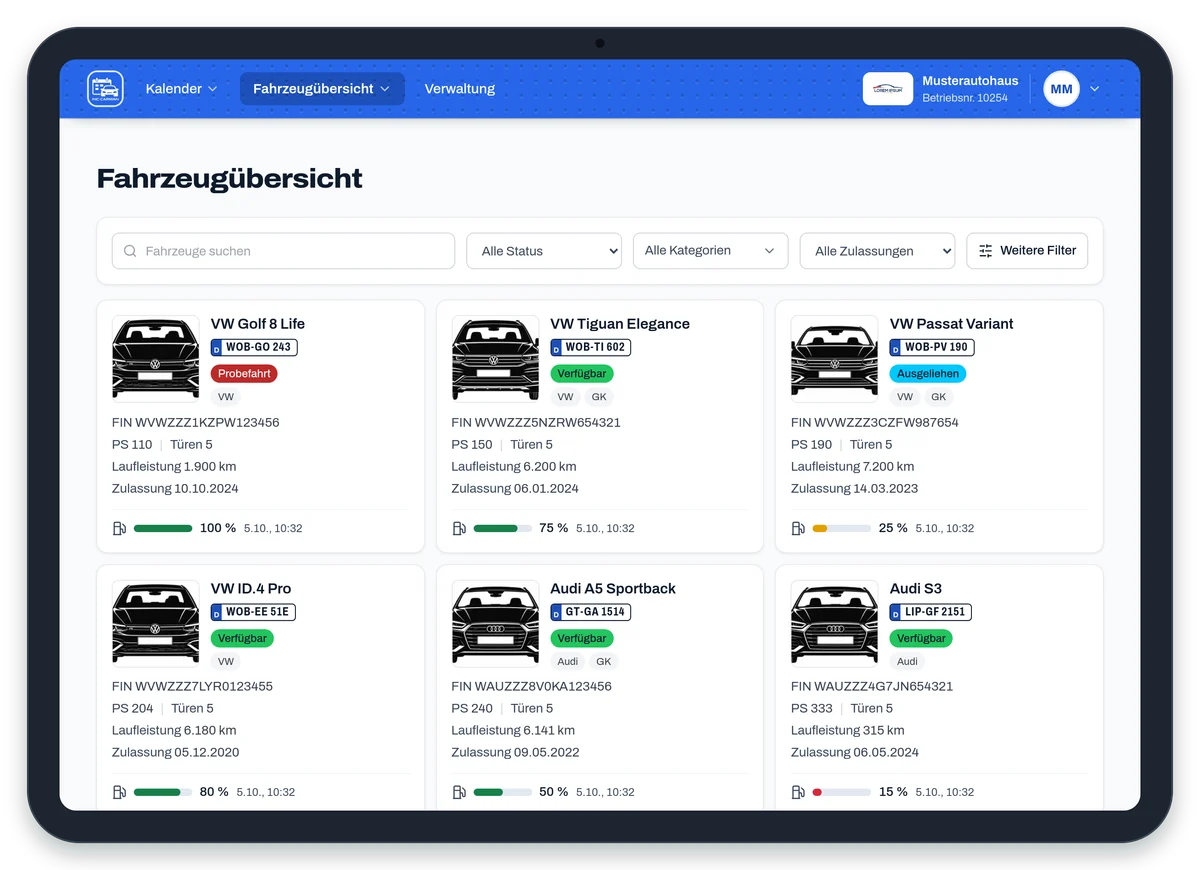The image size is (1200, 870).
Task: Open the Audi S3 car thumbnail
Action: point(834,624)
